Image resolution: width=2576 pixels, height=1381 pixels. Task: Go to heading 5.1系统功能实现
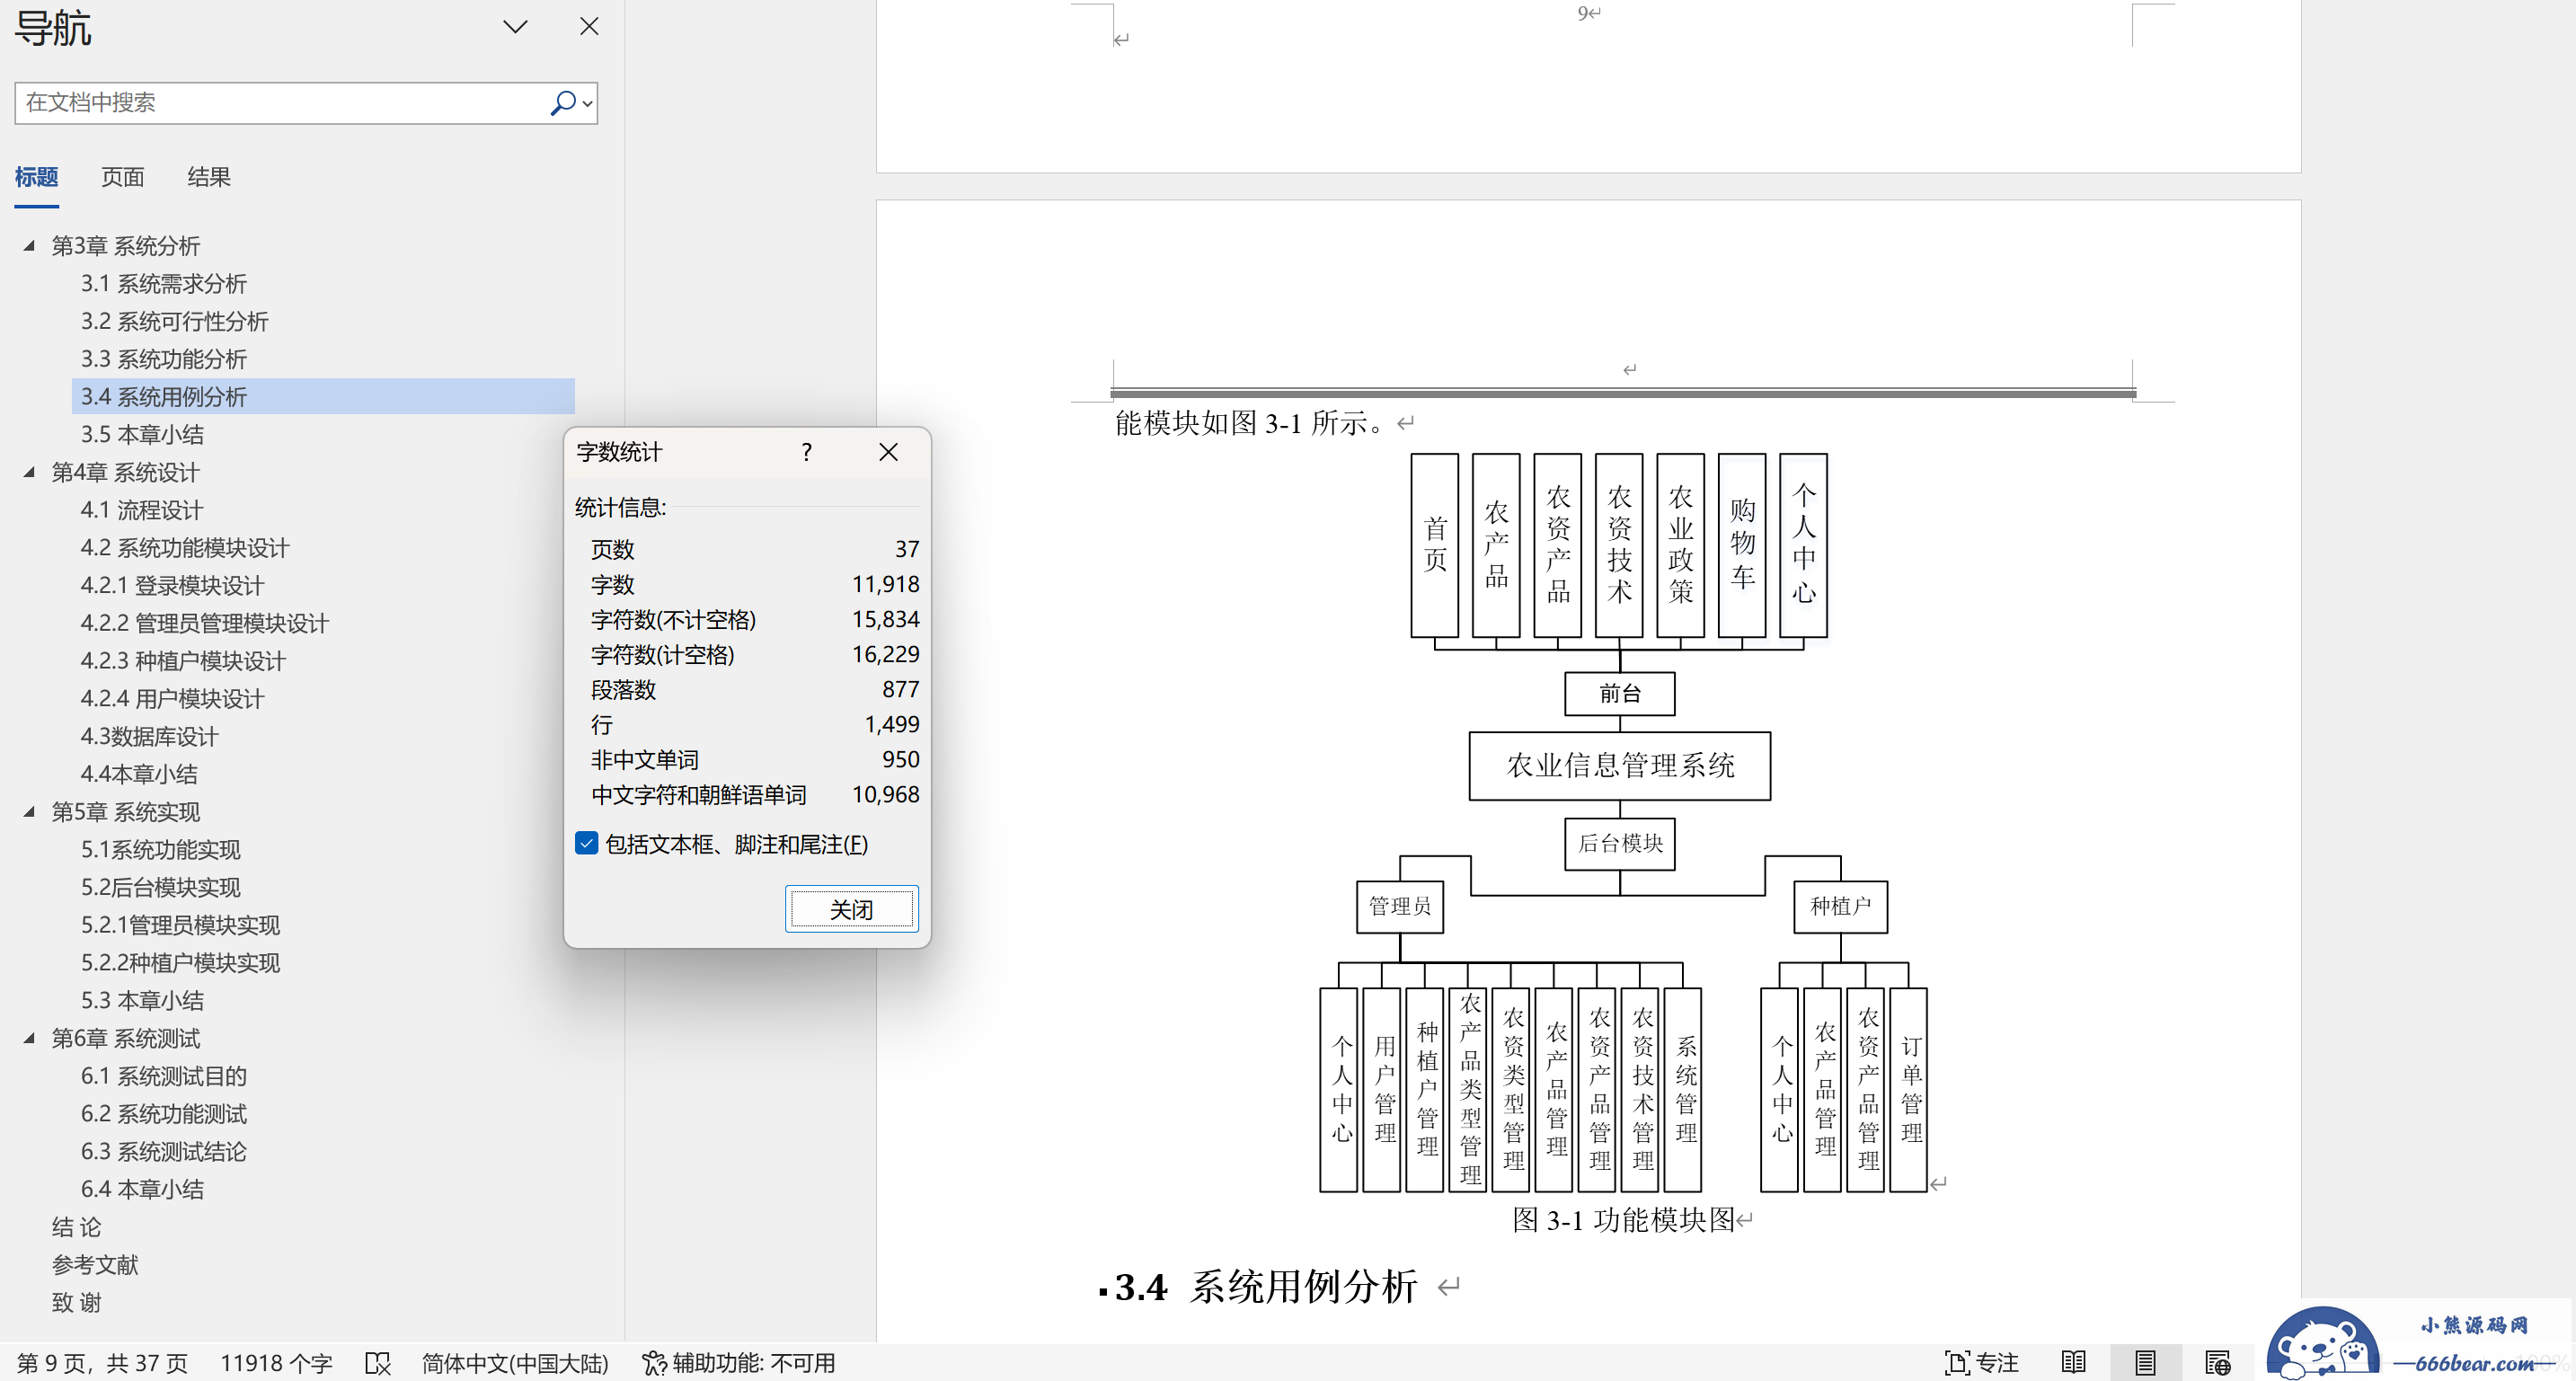coord(161,850)
